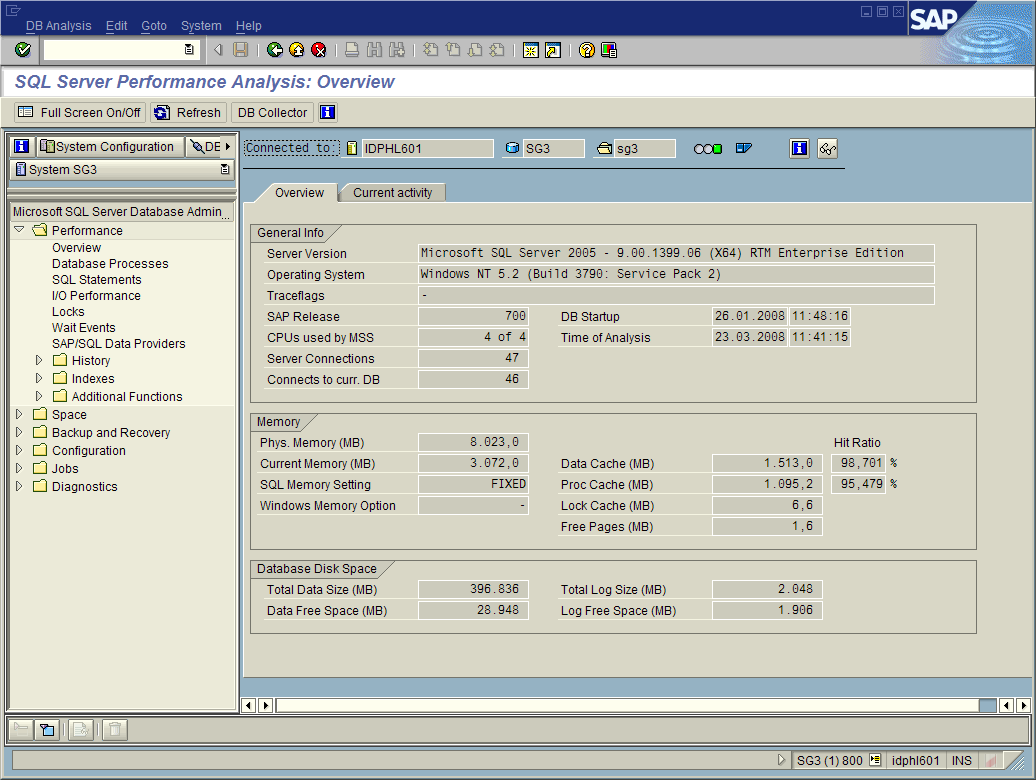Click the Find Next binoculars icon

396,50
